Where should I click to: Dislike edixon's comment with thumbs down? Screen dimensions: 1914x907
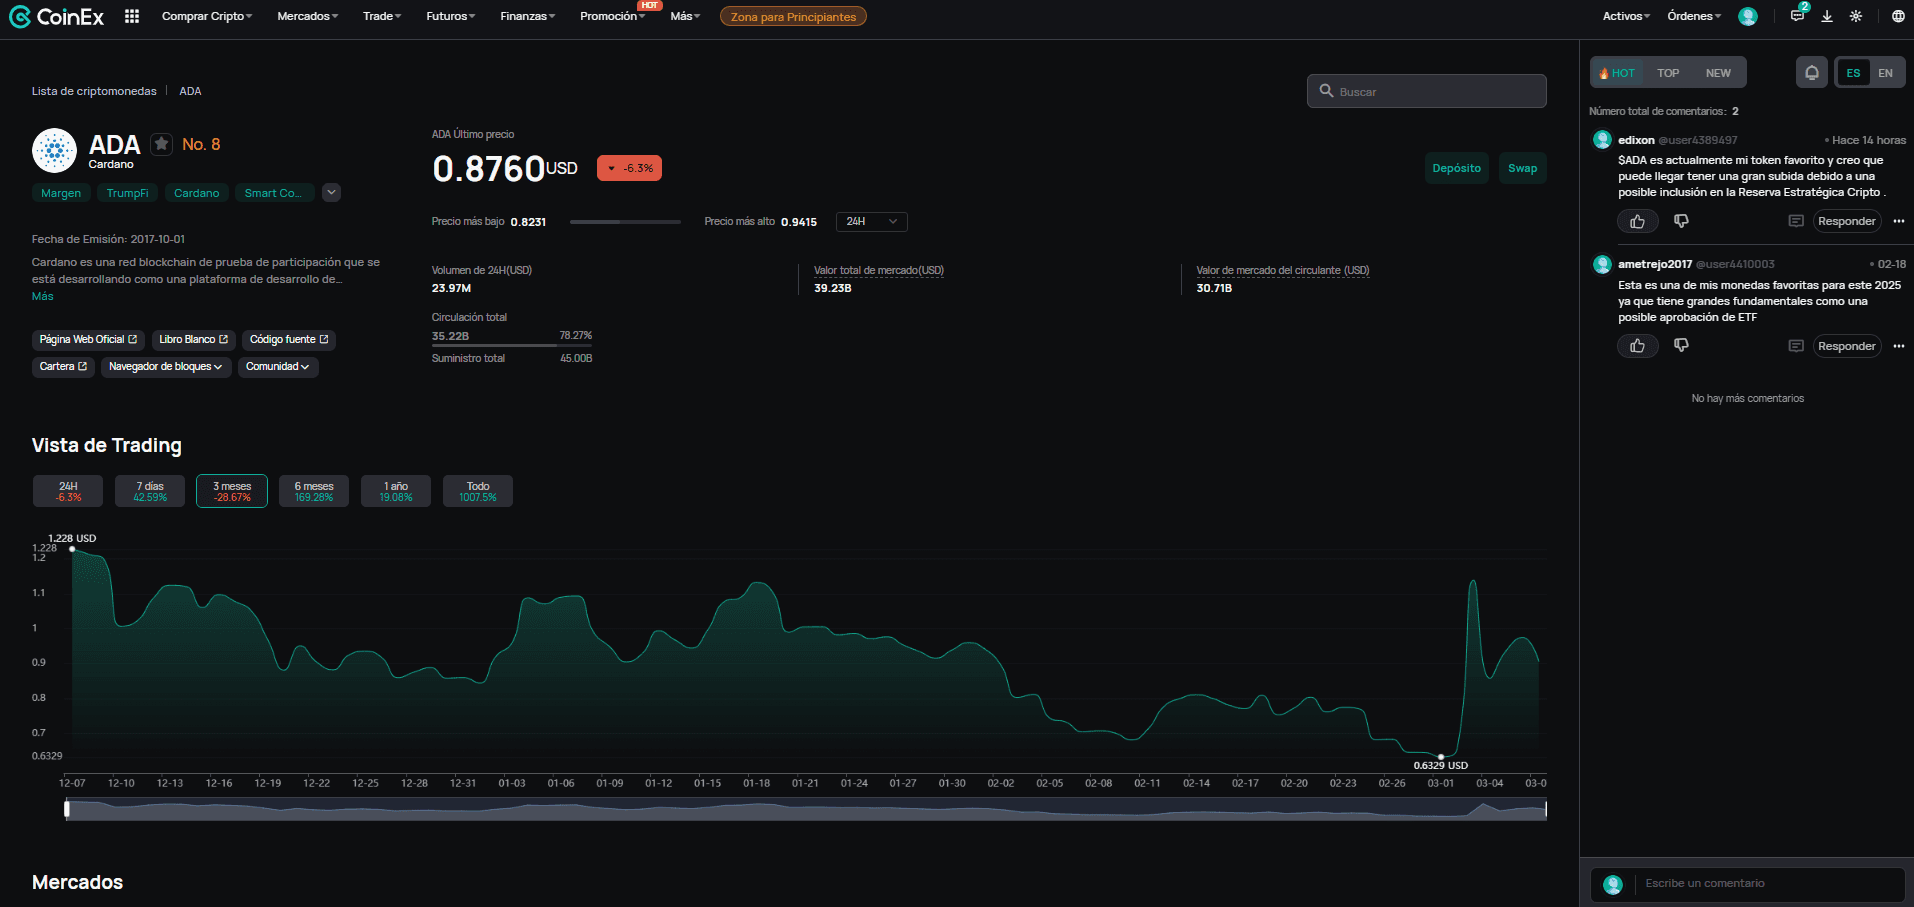pos(1681,221)
